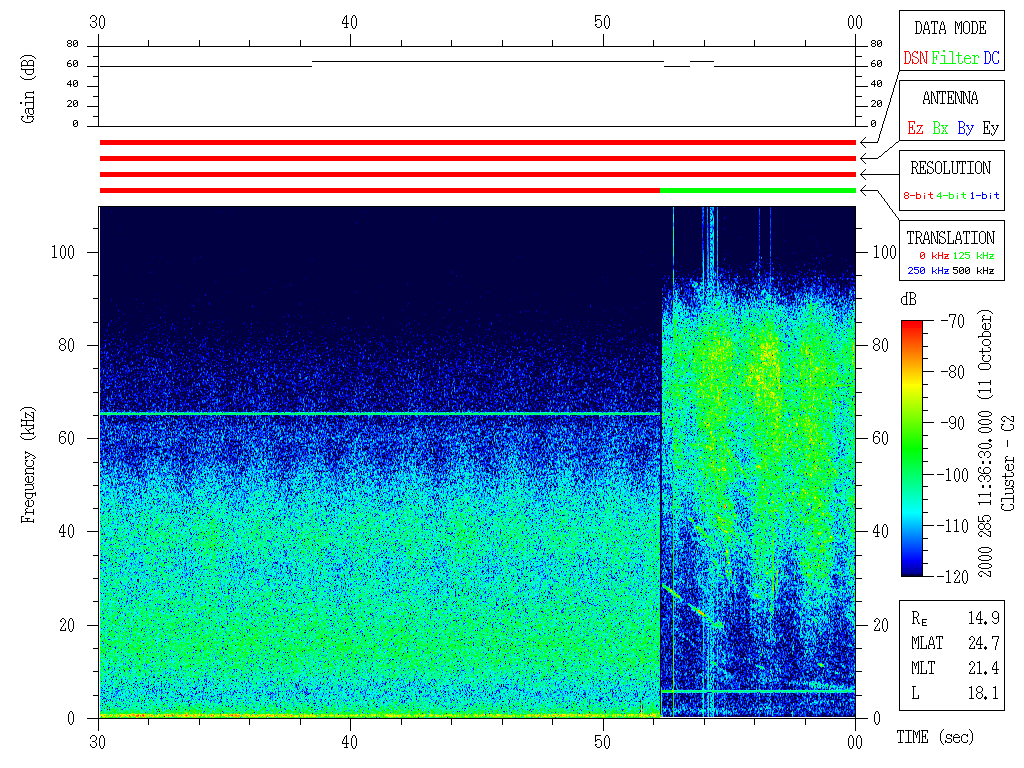Click the horizontal 65 kHz line in the spectrogram
This screenshot has height=768, width=1024.
coord(380,413)
